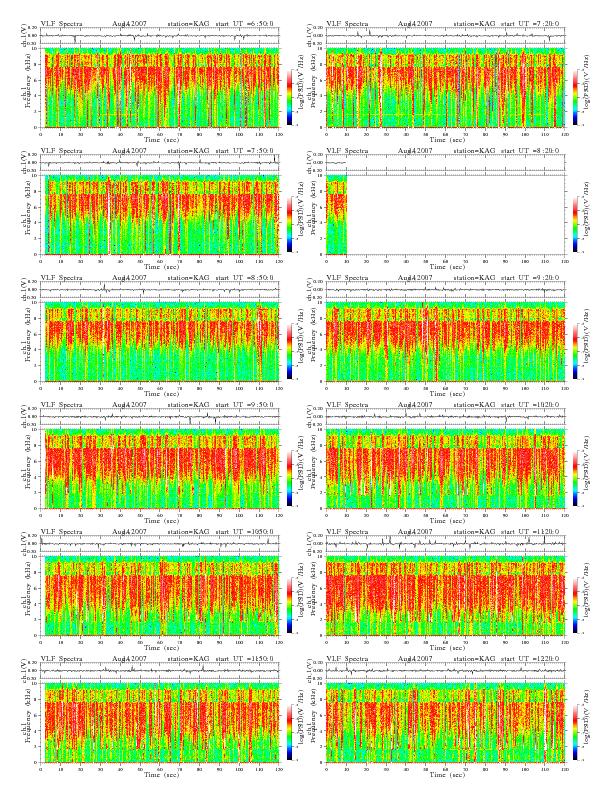Click the 'start UT =12:20:0' title text
Image resolution: width=612 pixels, height=792 pixels.
[531, 659]
